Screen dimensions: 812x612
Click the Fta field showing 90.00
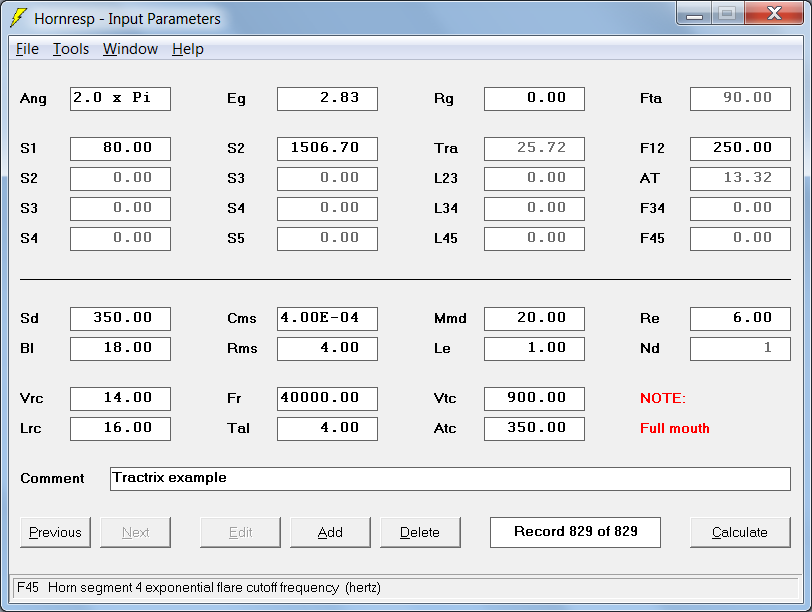(740, 99)
